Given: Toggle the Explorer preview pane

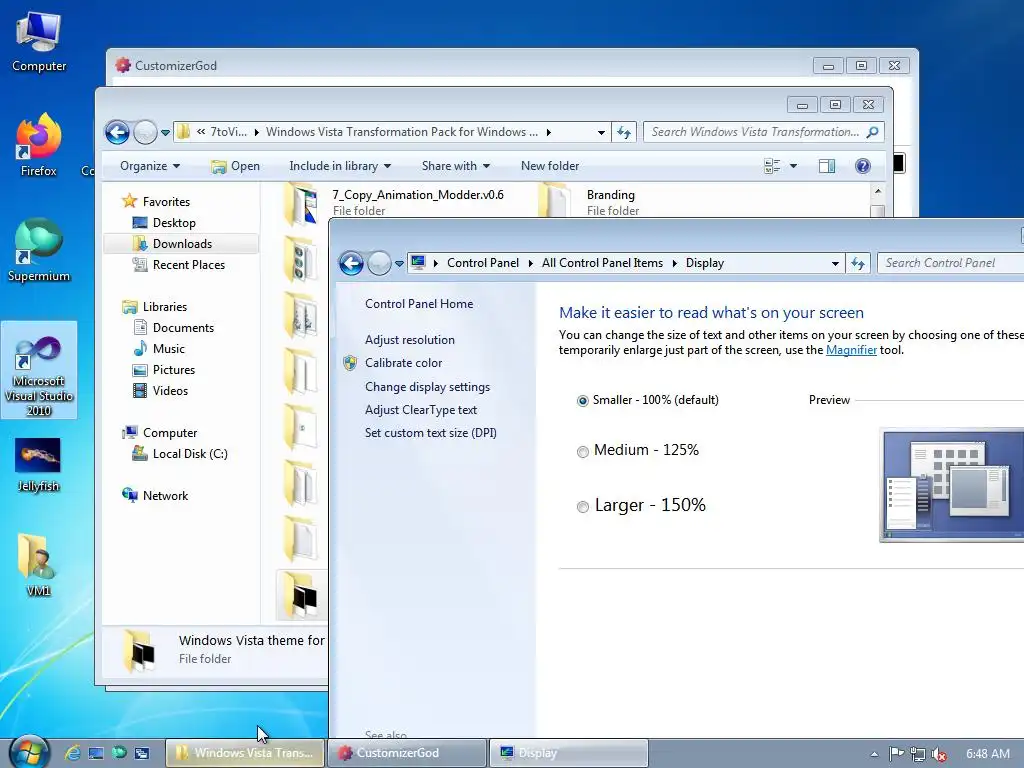Looking at the screenshot, I should [827, 166].
